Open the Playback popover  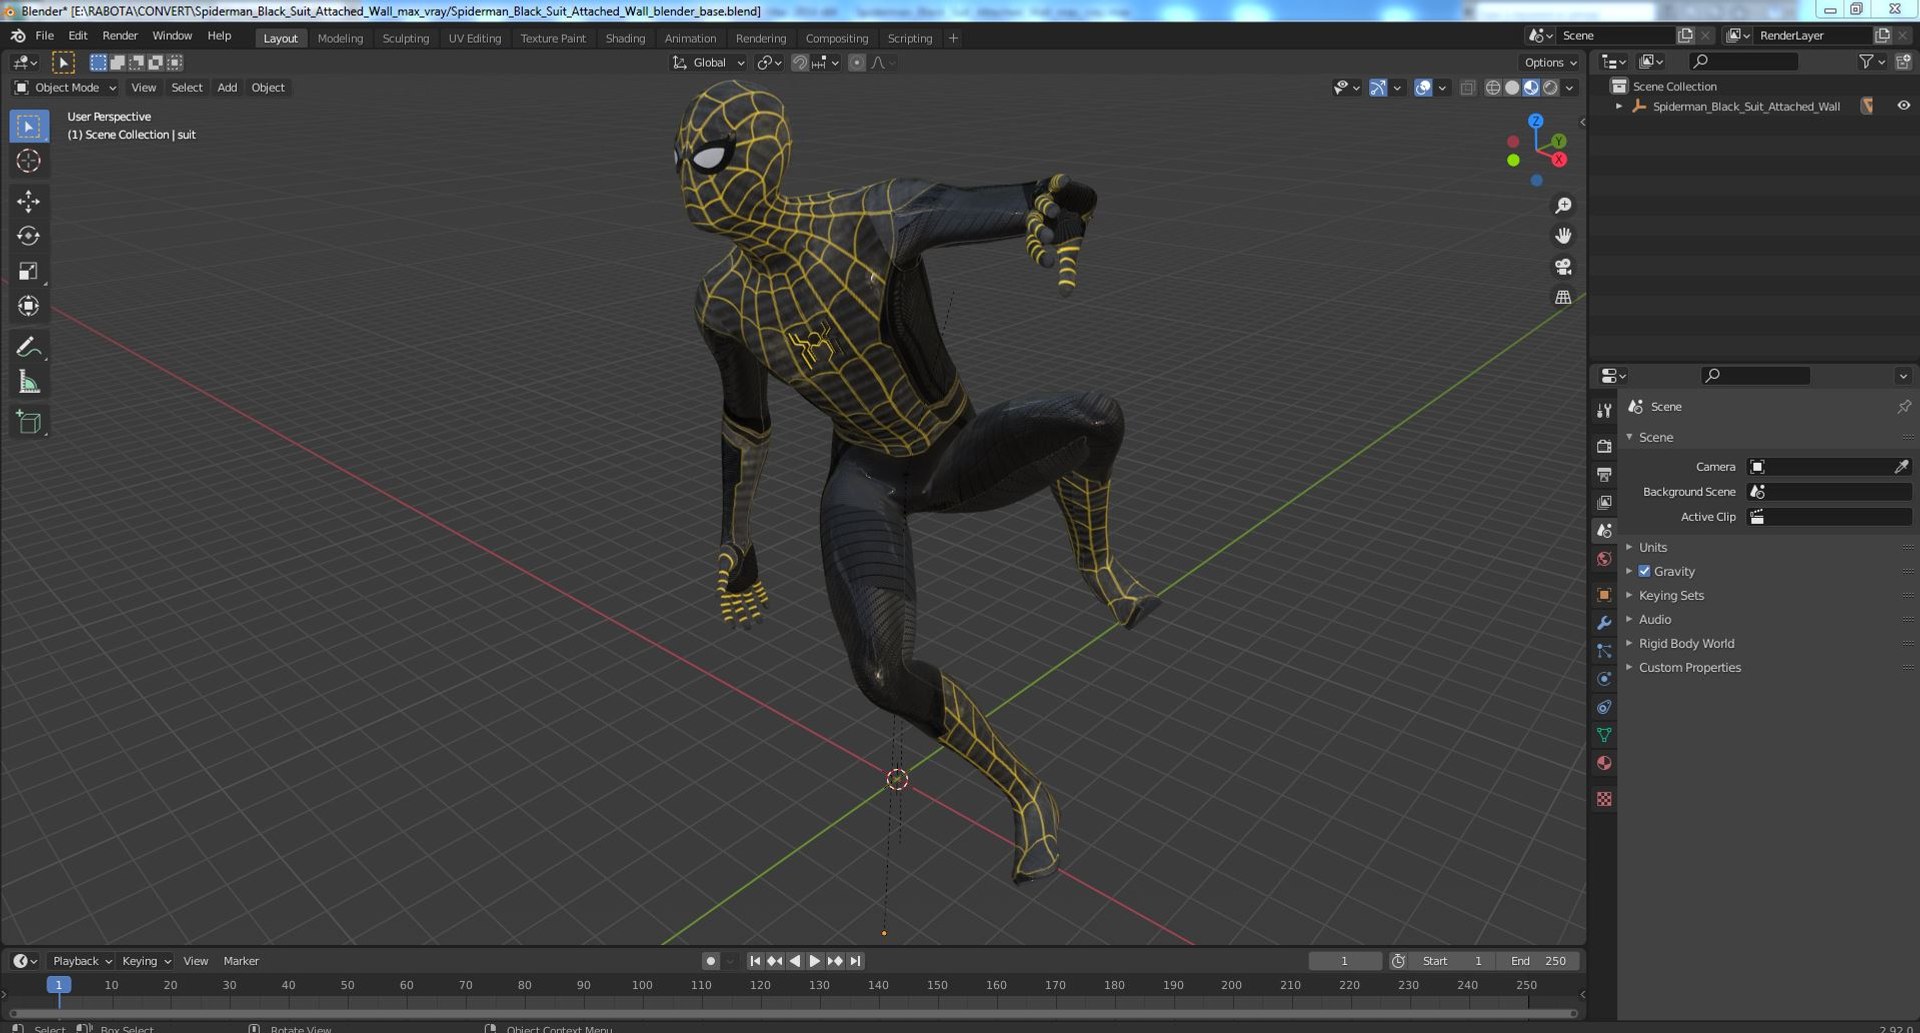pyautogui.click(x=81, y=961)
